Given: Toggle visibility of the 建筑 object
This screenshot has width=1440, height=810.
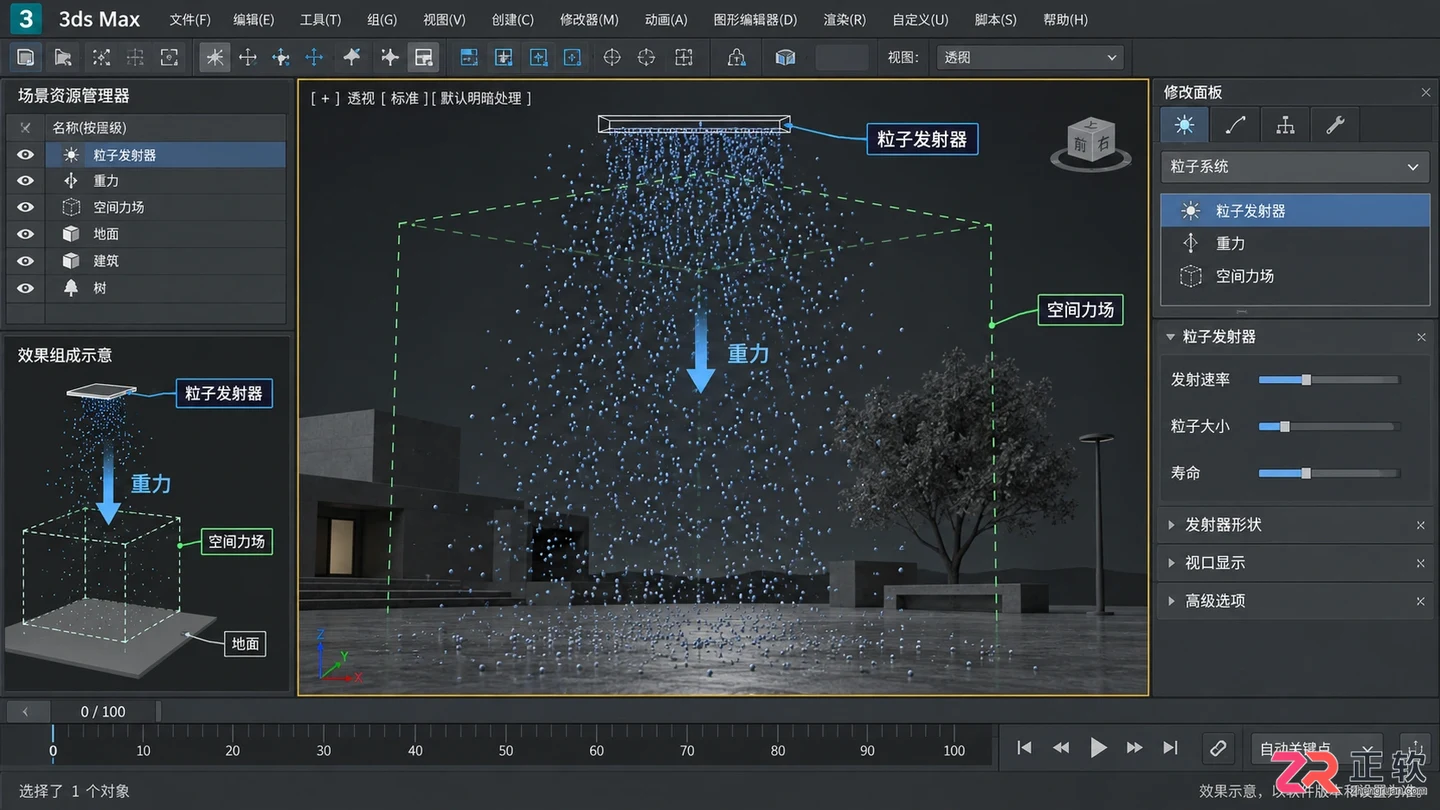Looking at the screenshot, I should [26, 261].
